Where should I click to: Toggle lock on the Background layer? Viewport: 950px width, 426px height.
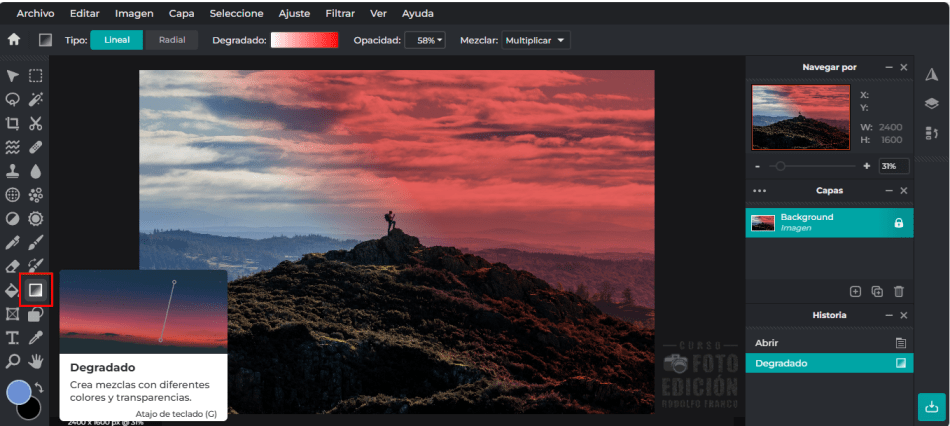coord(898,223)
